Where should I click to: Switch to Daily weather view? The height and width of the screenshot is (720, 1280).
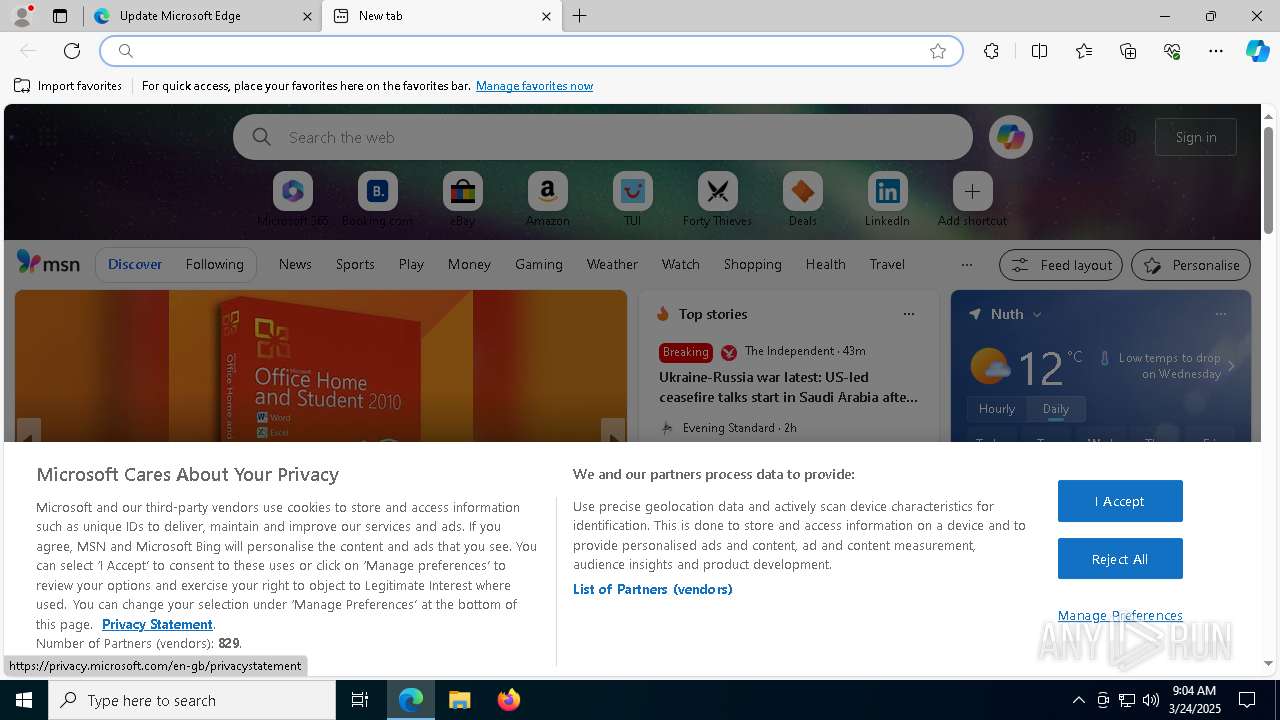tap(1056, 408)
